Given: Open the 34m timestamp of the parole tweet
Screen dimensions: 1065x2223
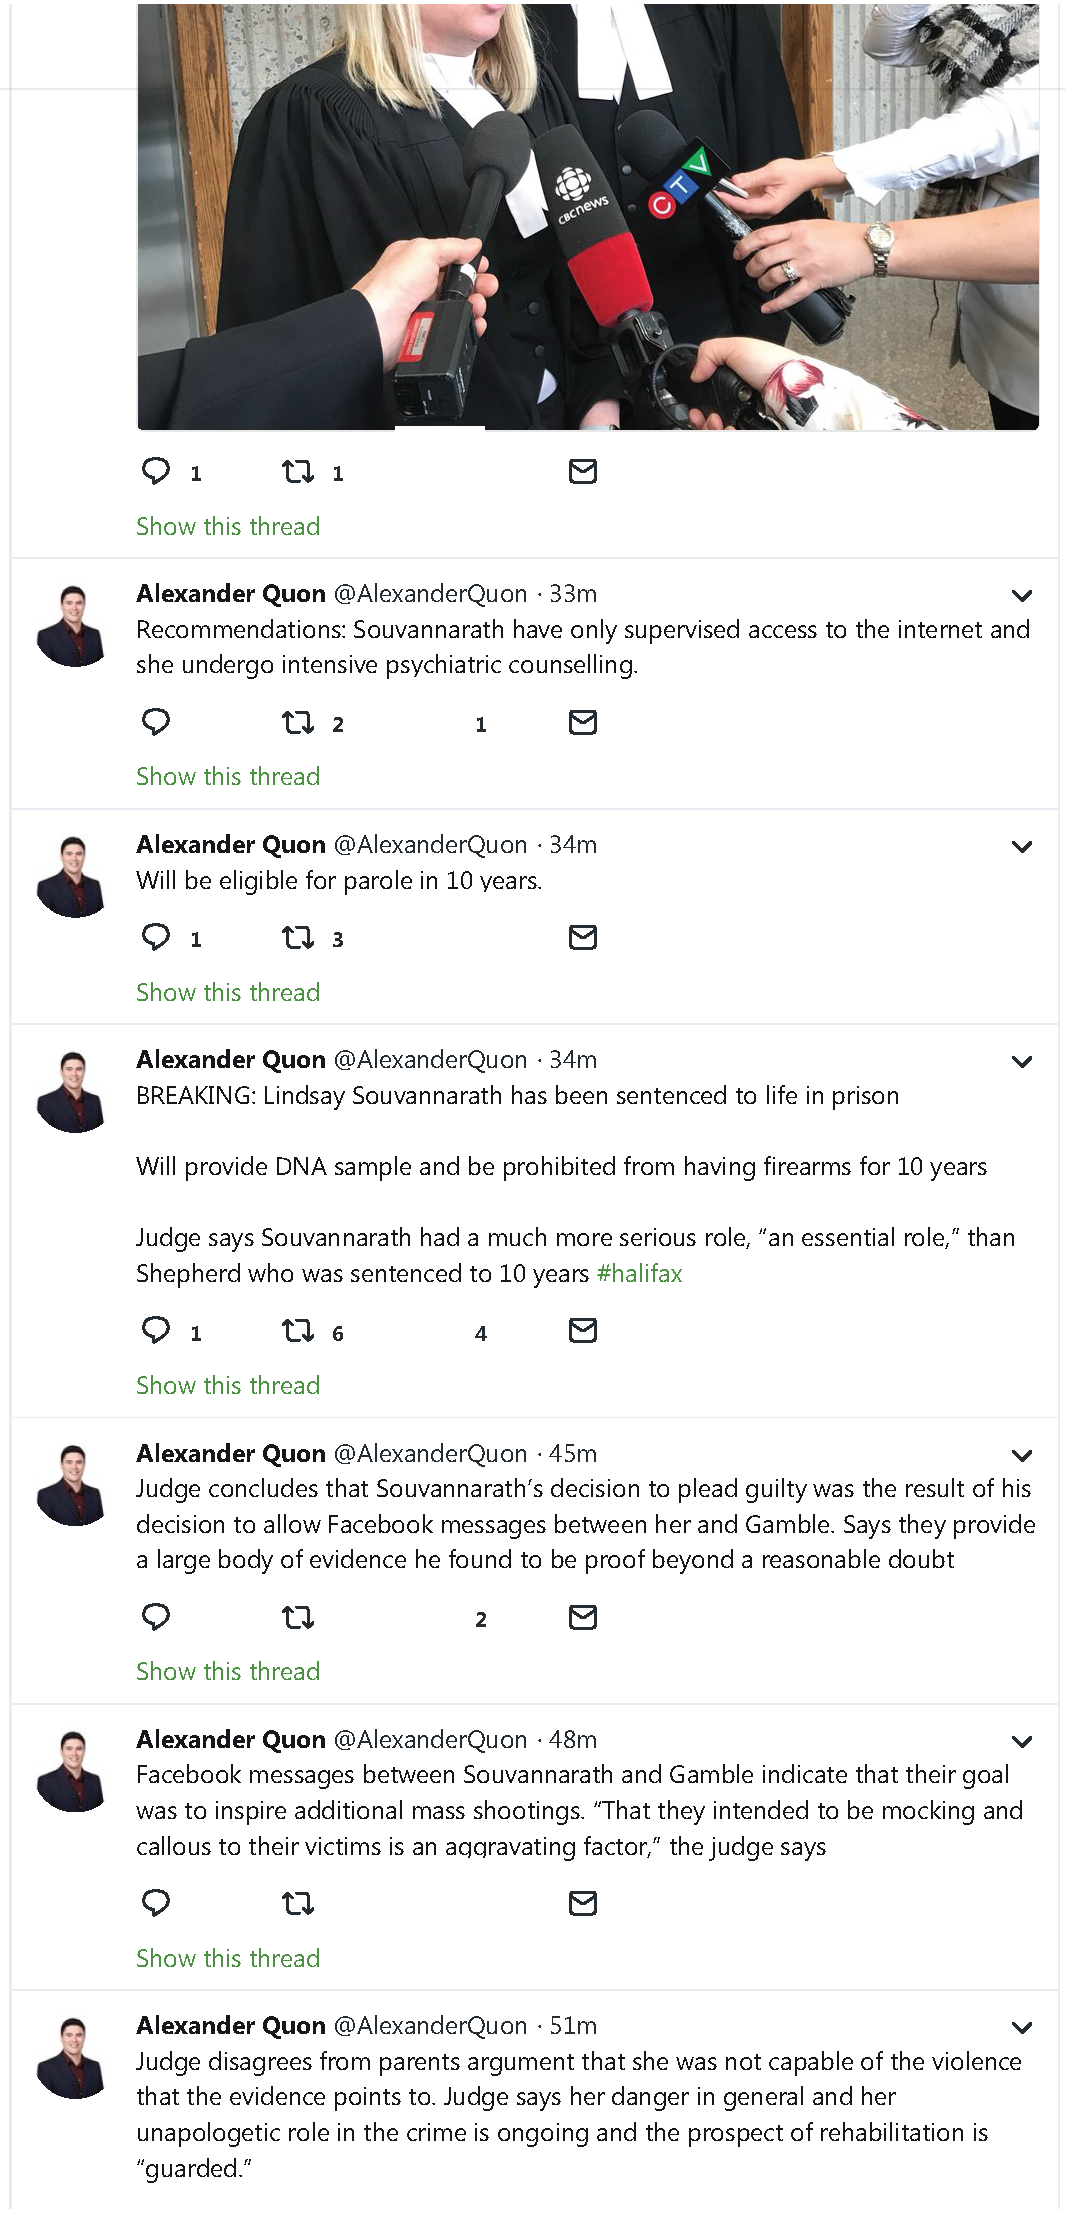Looking at the screenshot, I should [573, 845].
